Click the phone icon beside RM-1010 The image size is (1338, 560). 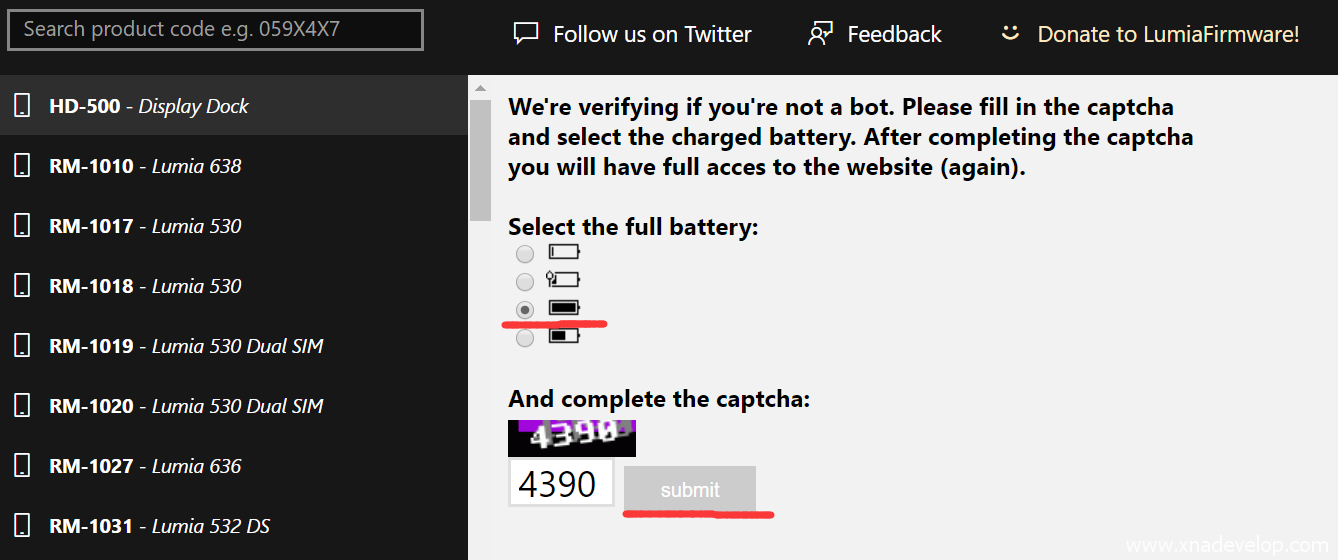pyautogui.click(x=21, y=166)
